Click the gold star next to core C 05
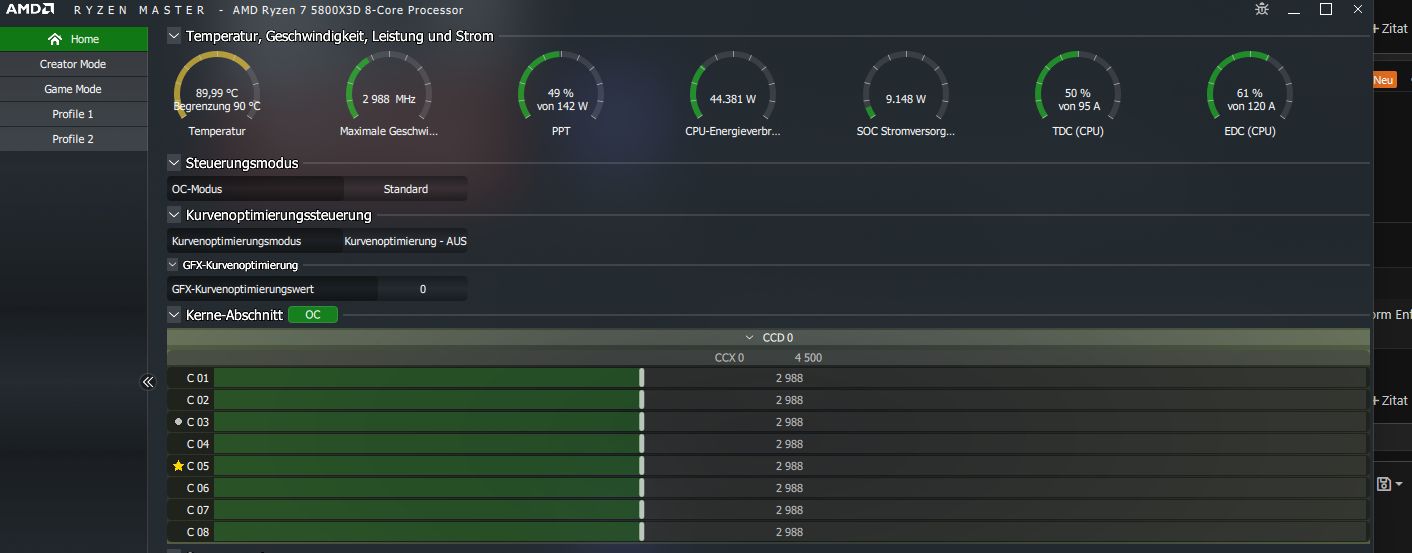The height and width of the screenshot is (553, 1412). point(178,466)
